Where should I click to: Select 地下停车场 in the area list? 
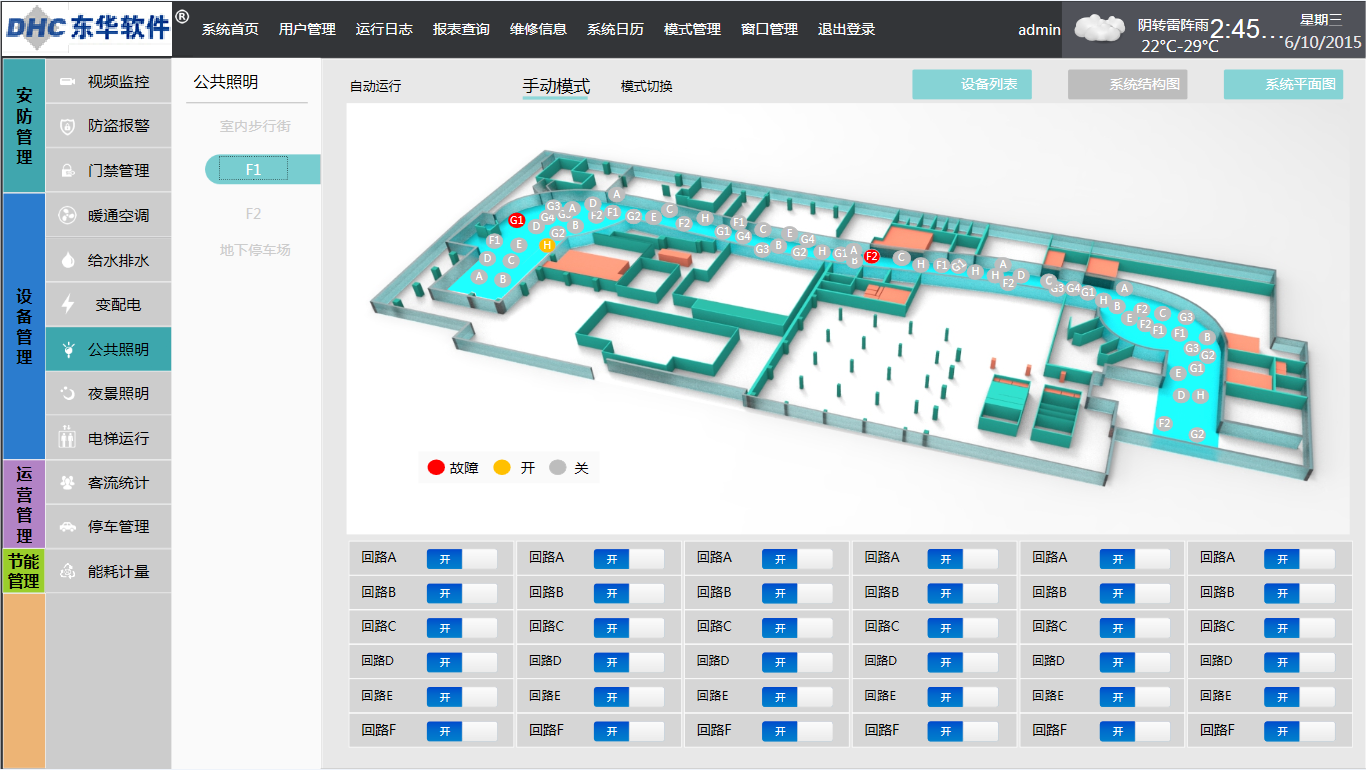pos(255,250)
